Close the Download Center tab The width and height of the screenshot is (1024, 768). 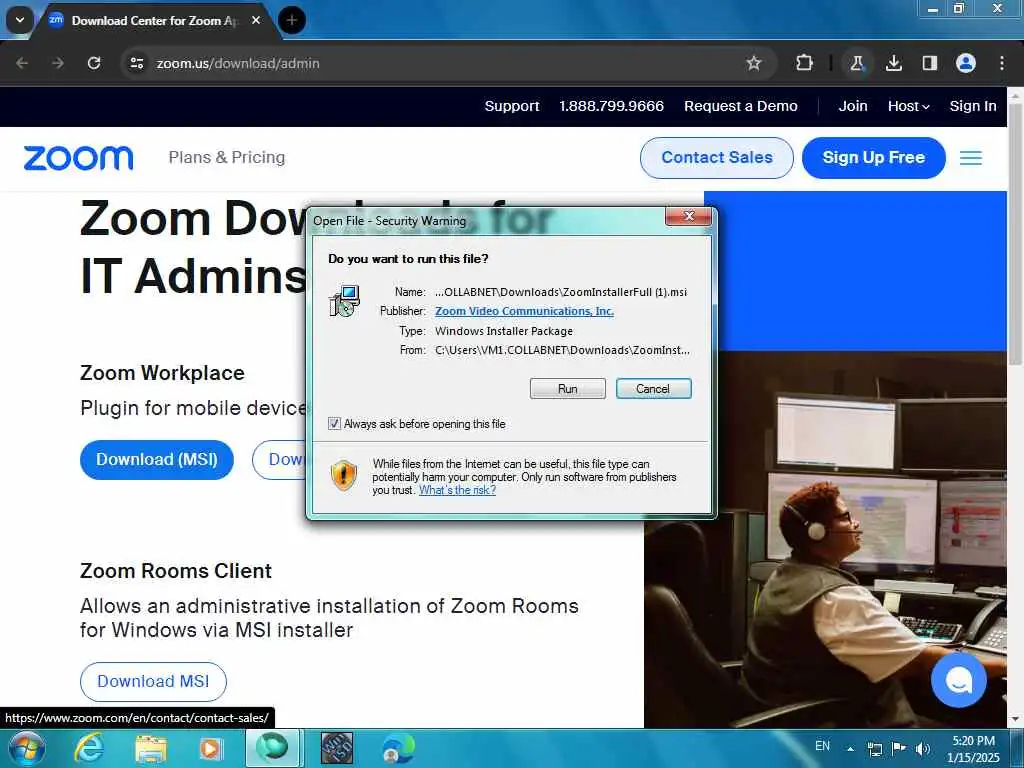point(256,20)
